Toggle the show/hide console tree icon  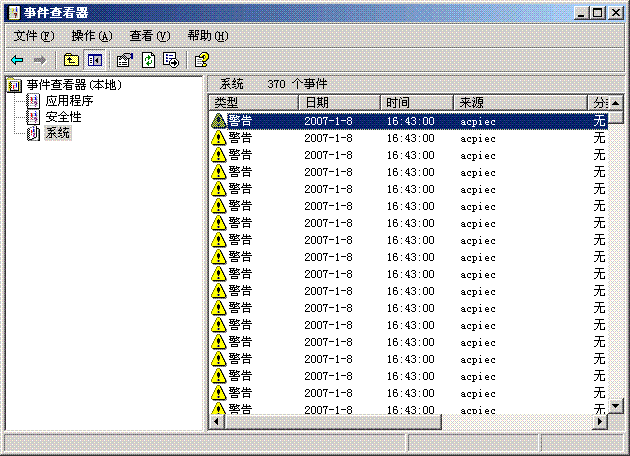coord(94,60)
